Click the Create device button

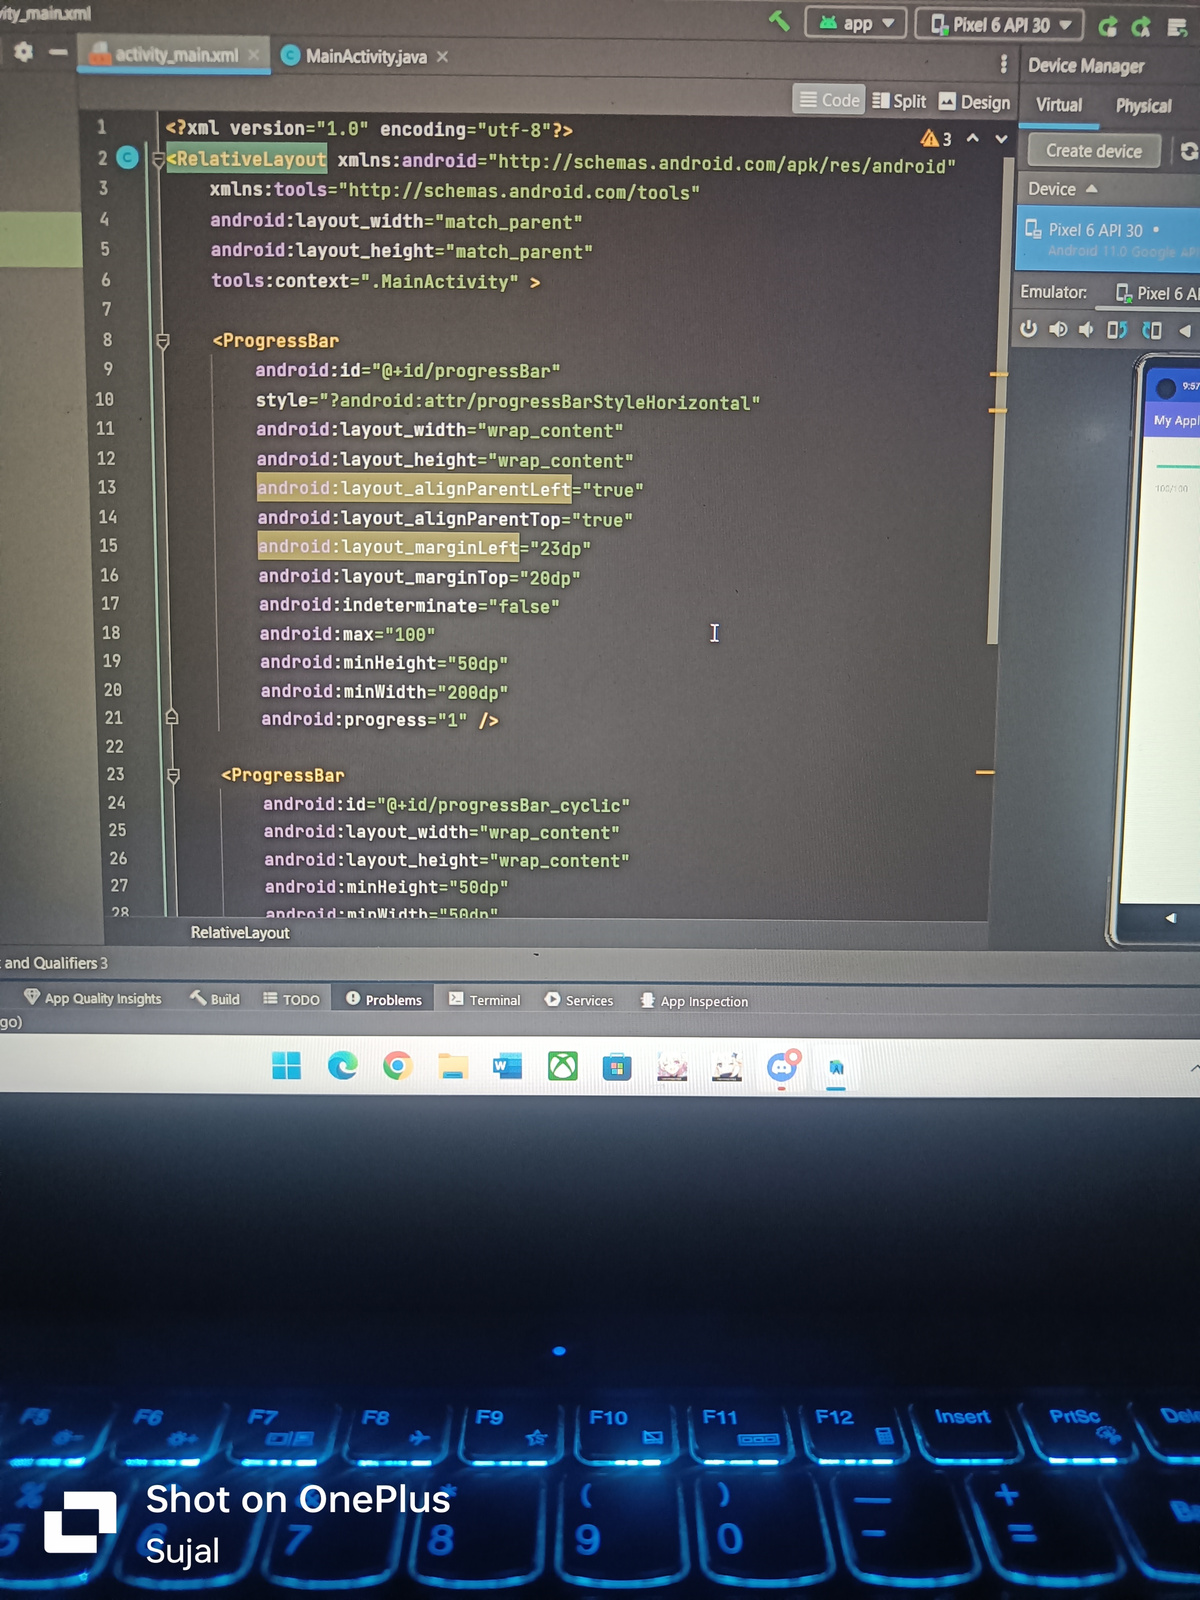[1094, 151]
